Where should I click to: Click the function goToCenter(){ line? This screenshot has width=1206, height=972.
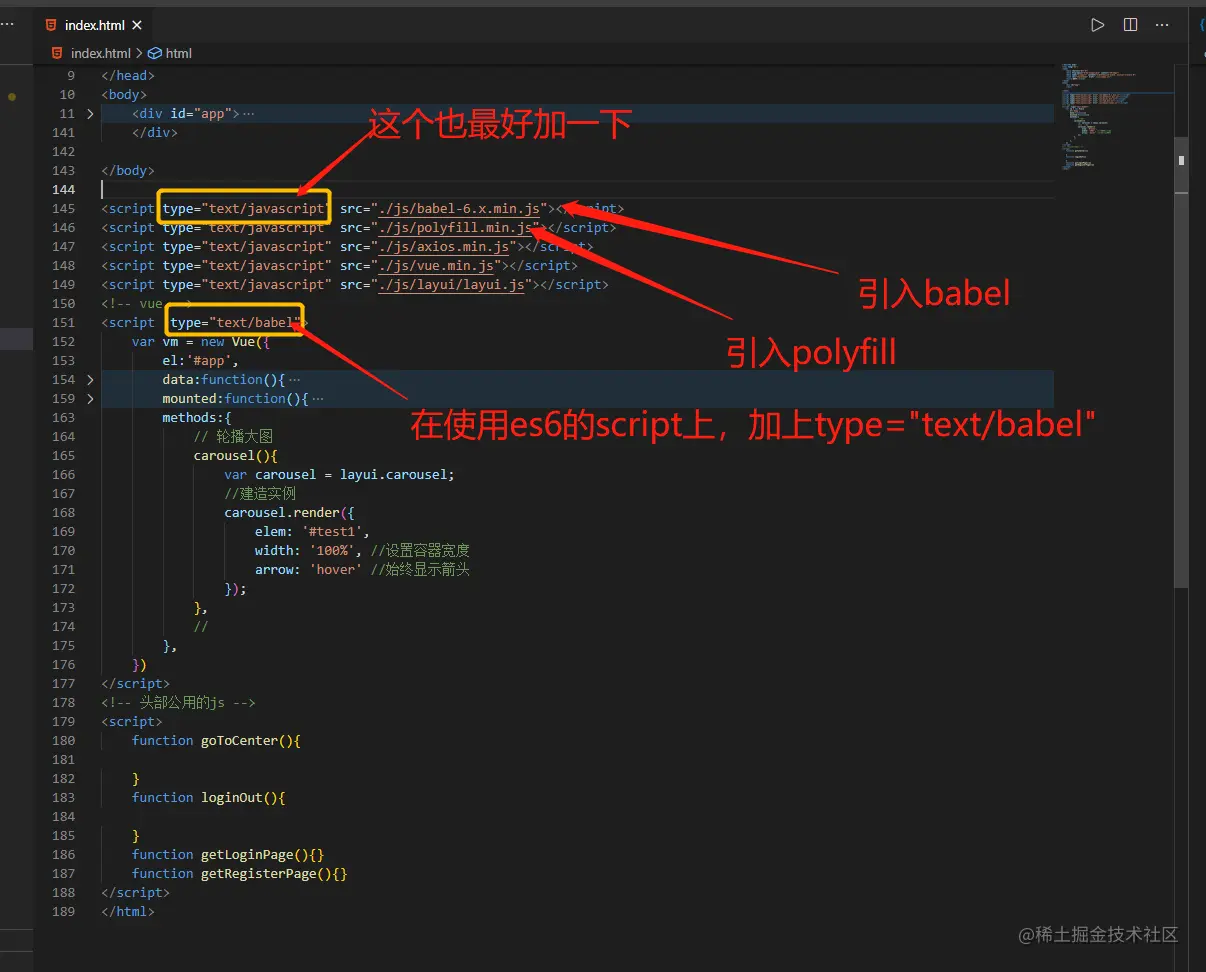[x=216, y=740]
